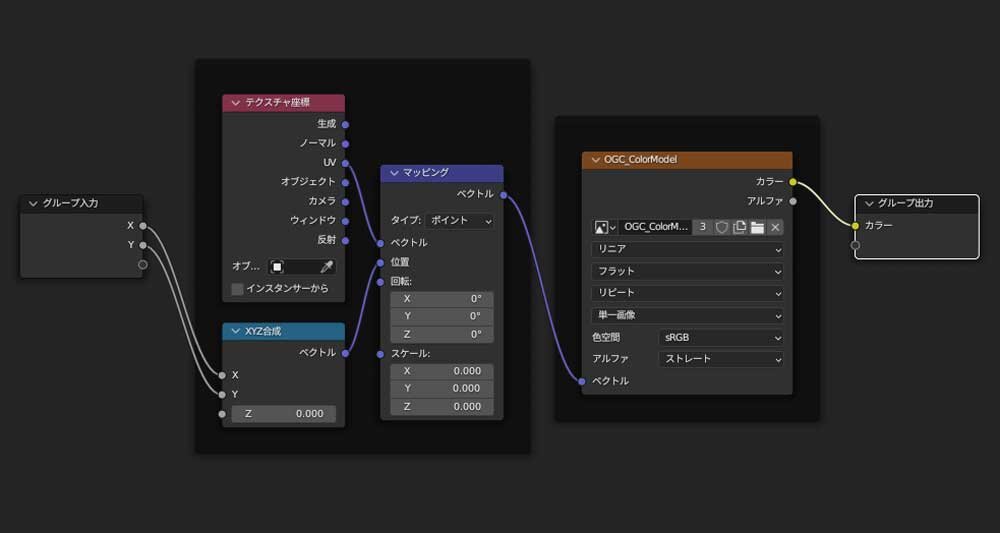The width and height of the screenshot is (1000, 533).
Task: Open the 色空間 sRGB dropdown
Action: 721,337
